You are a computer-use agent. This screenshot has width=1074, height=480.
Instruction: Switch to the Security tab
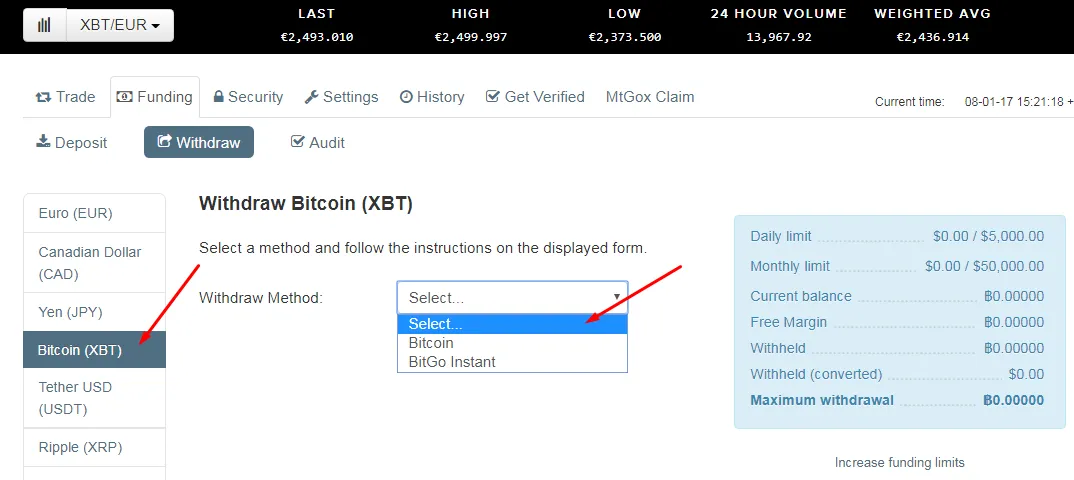click(248, 97)
